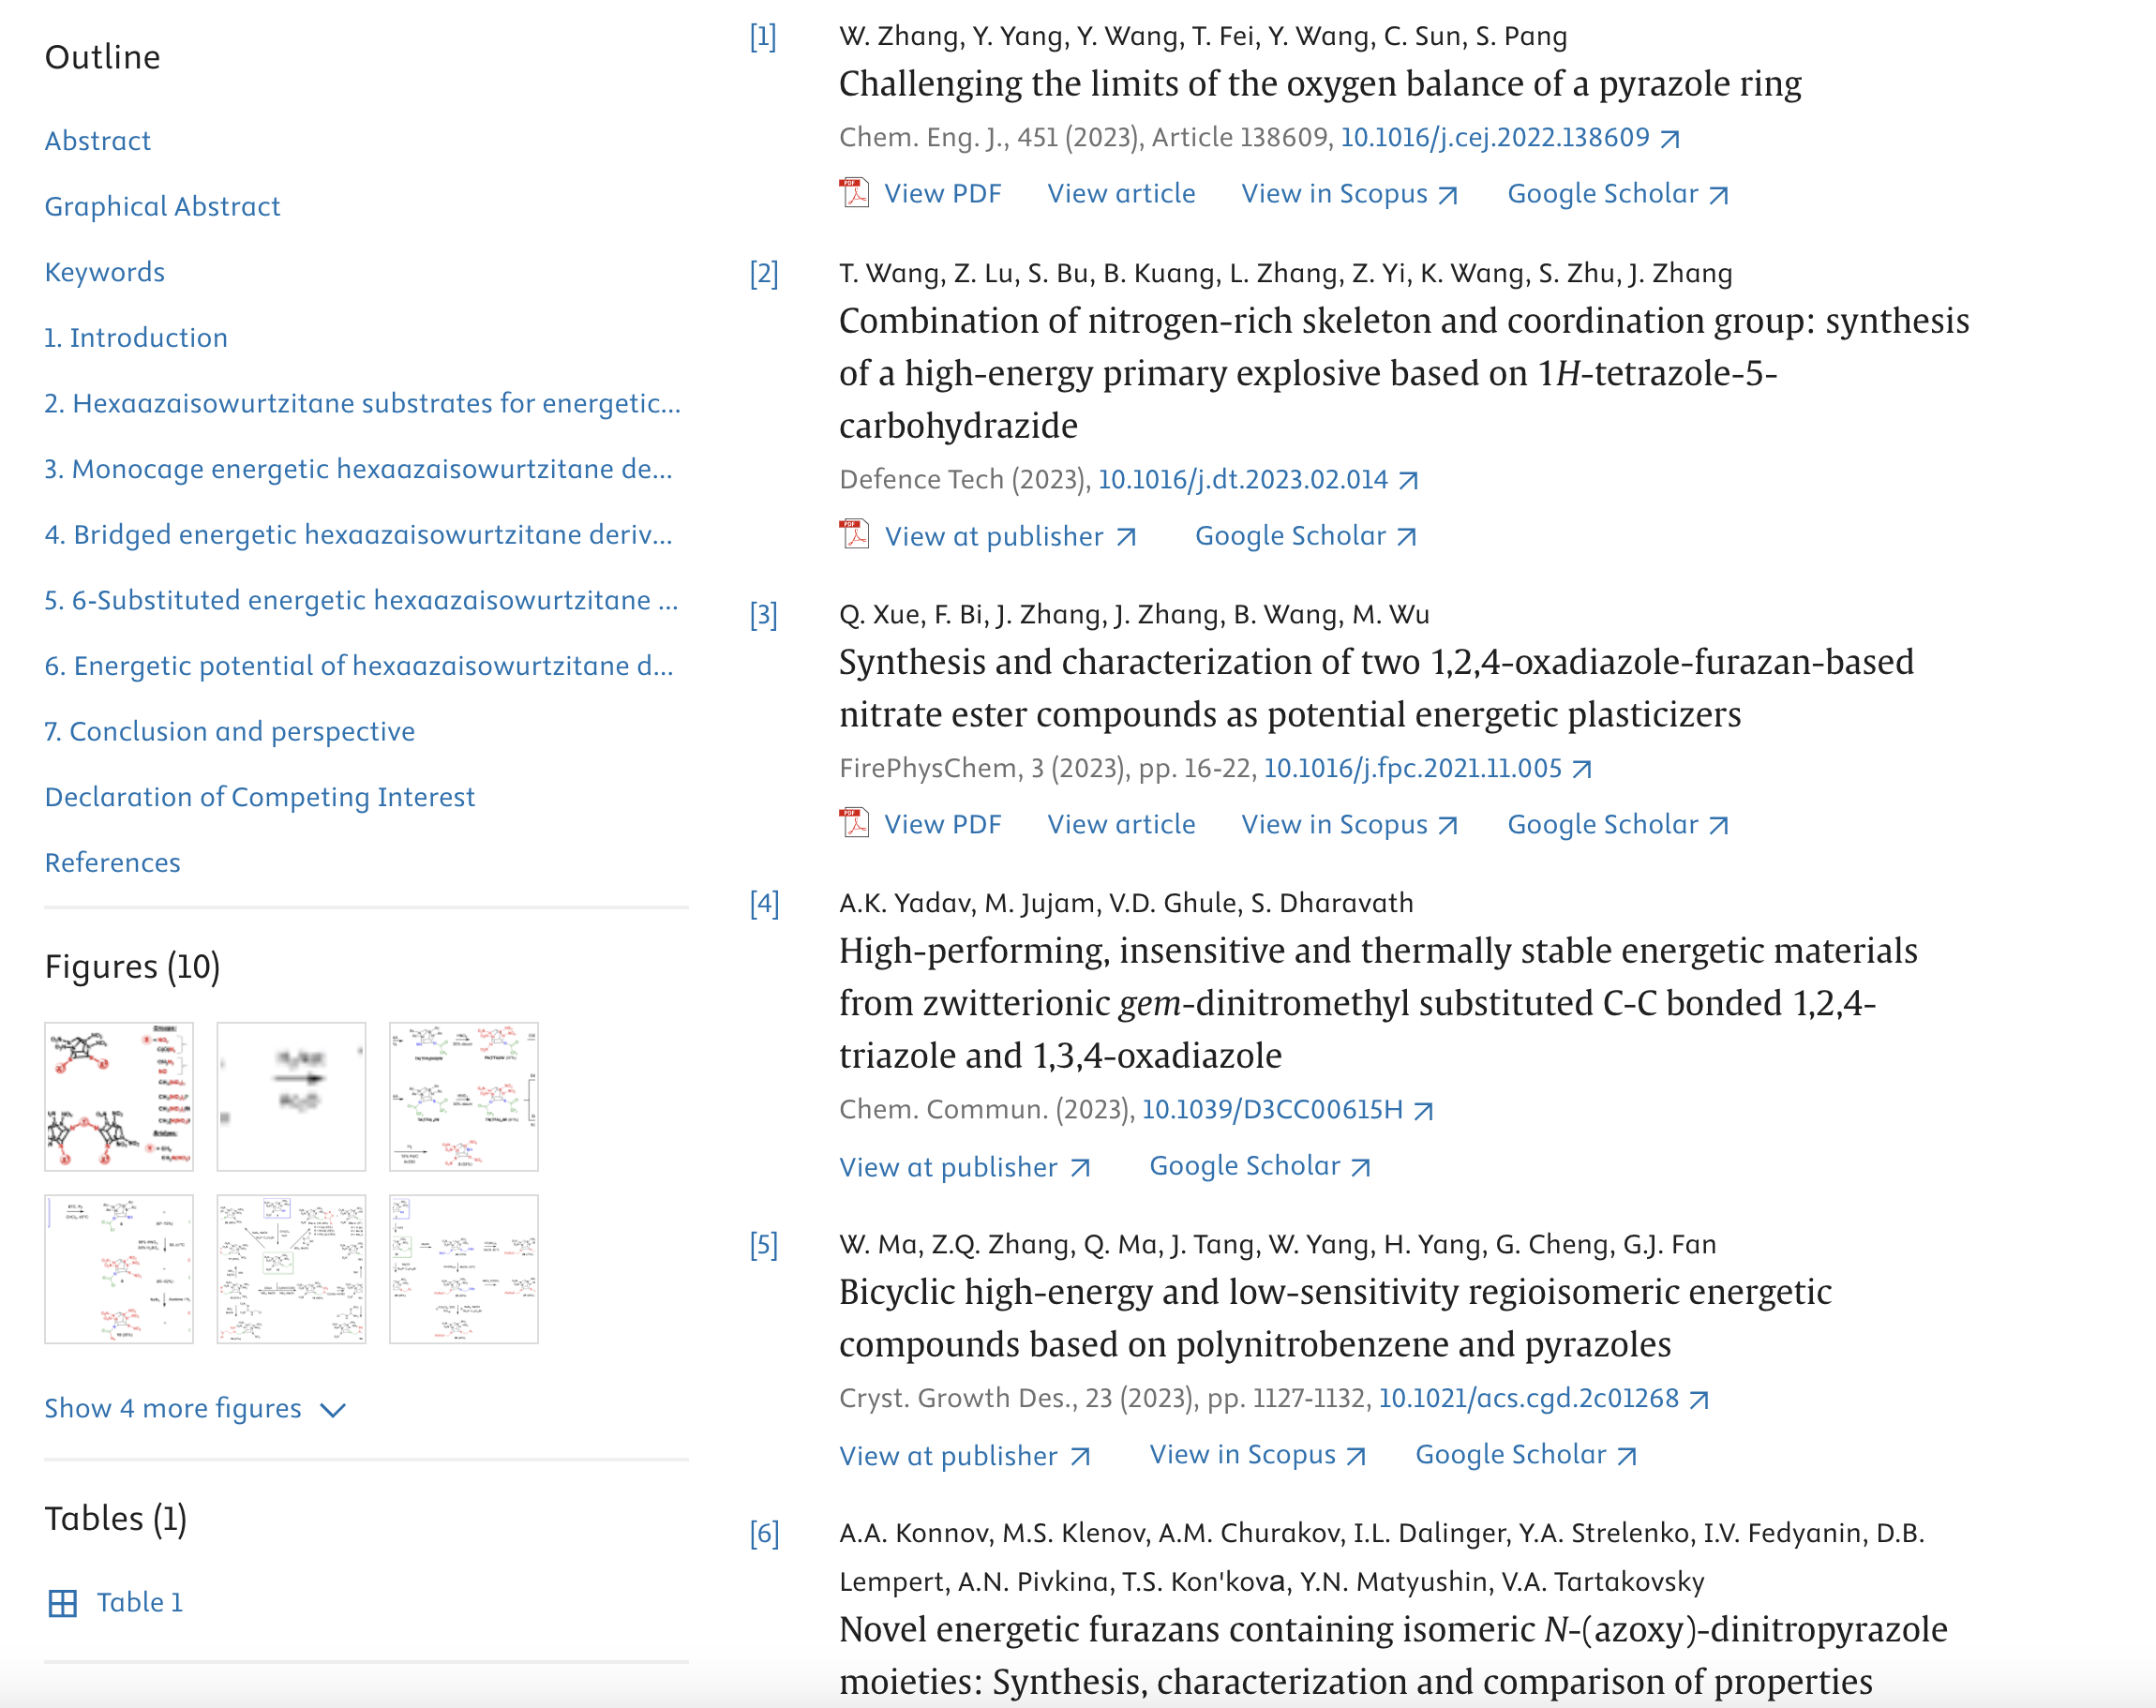The width and height of the screenshot is (2156, 1708).
Task: Click the arrow icon after DOI 10.1016/j.fpc.2021.11.005
Action: click(1582, 769)
